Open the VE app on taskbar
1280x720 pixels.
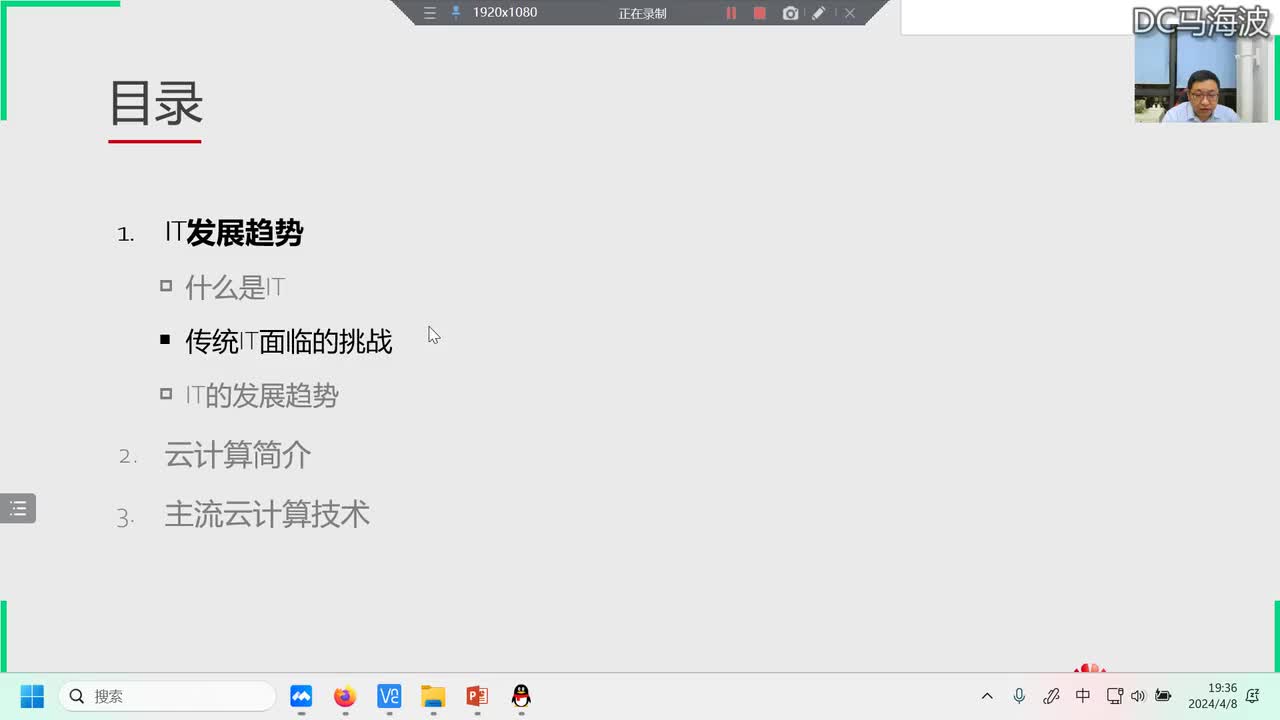[389, 696]
